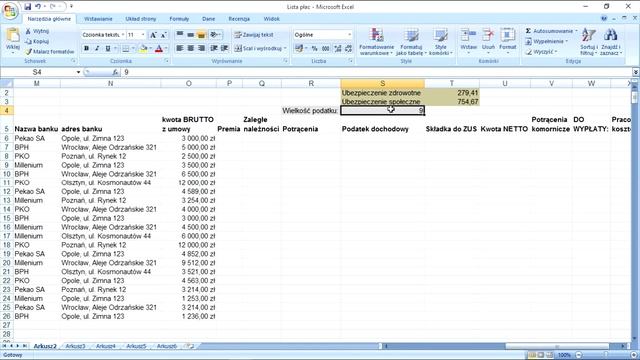Select column O header
Screen dimensions: 640x360
click(x=189, y=84)
